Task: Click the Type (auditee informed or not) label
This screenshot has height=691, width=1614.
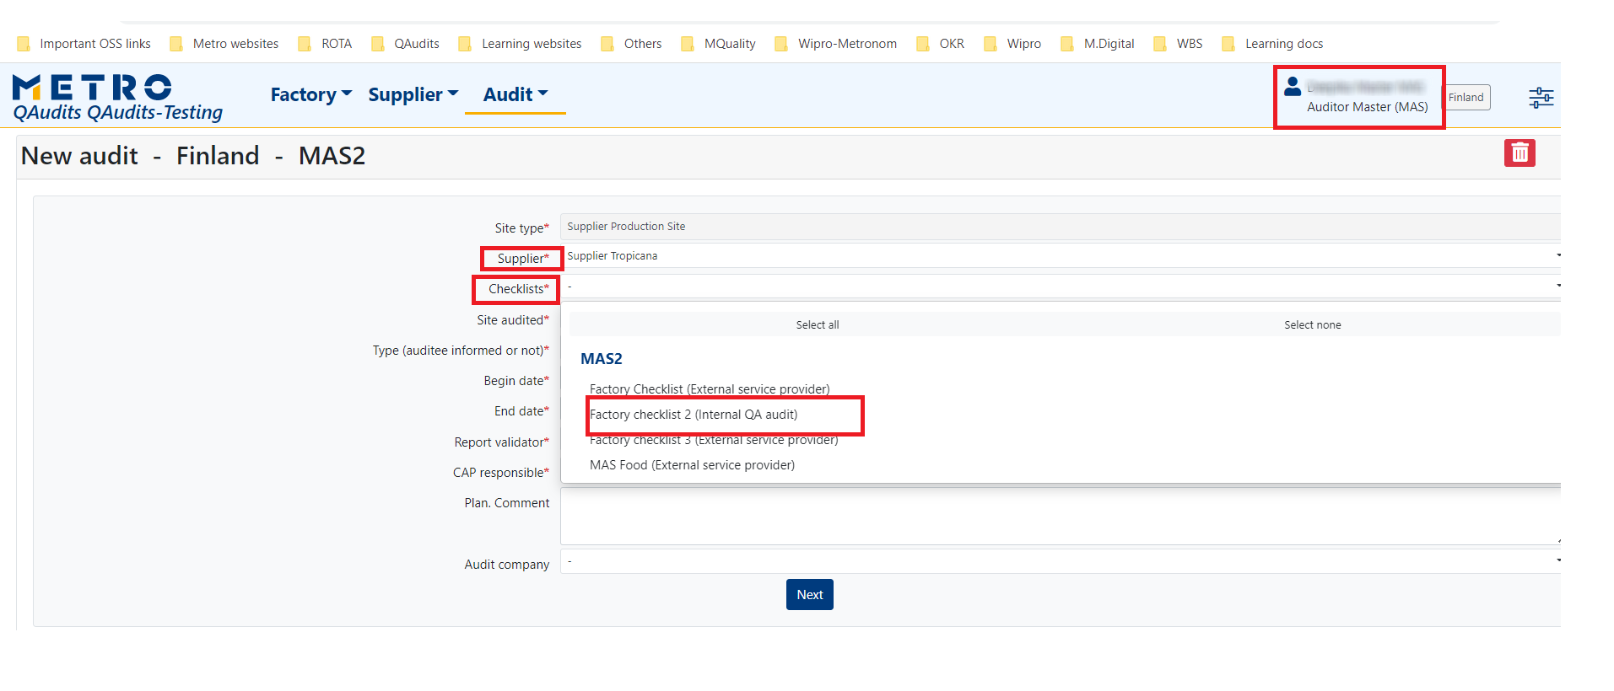Action: pyautogui.click(x=460, y=350)
